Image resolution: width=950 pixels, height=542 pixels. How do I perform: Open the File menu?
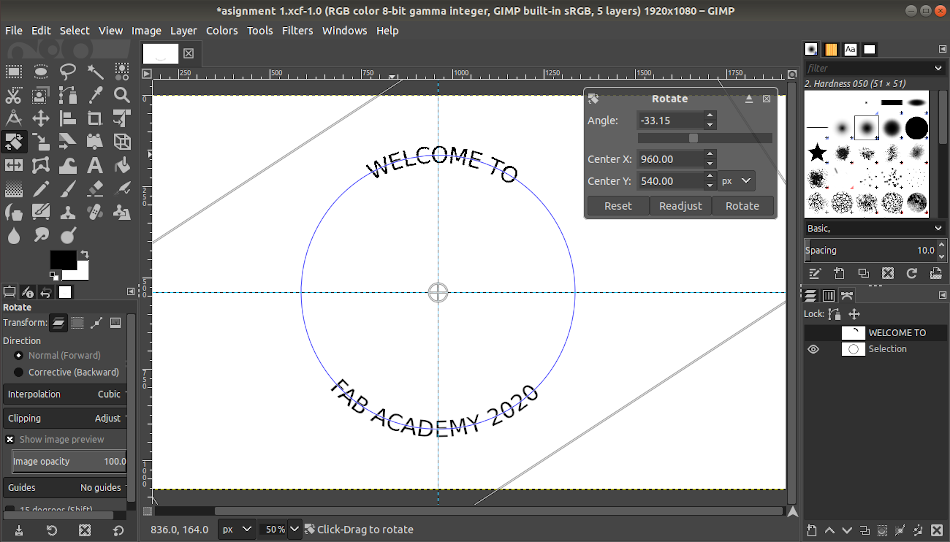[13, 30]
